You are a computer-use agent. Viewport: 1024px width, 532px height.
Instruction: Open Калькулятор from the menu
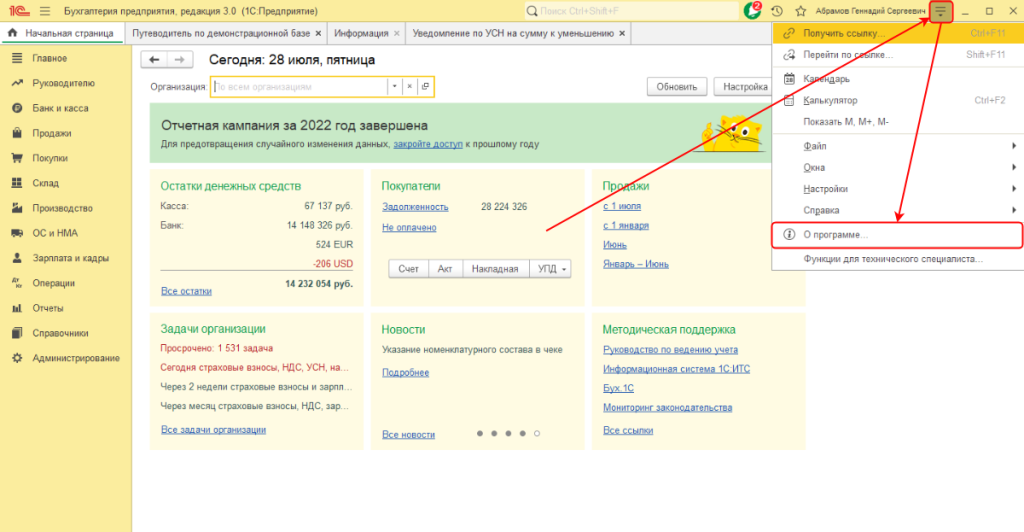tap(898, 101)
